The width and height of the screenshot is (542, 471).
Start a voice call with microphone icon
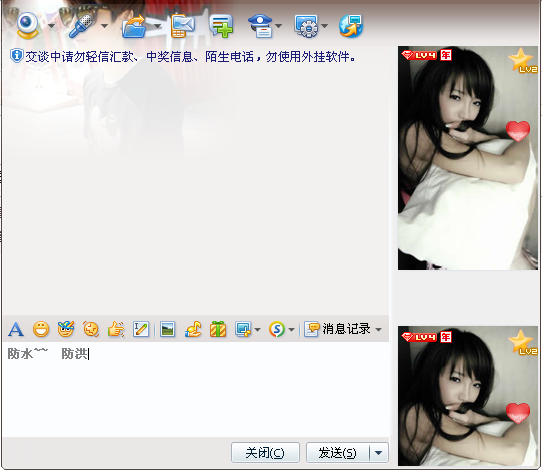click(82, 26)
